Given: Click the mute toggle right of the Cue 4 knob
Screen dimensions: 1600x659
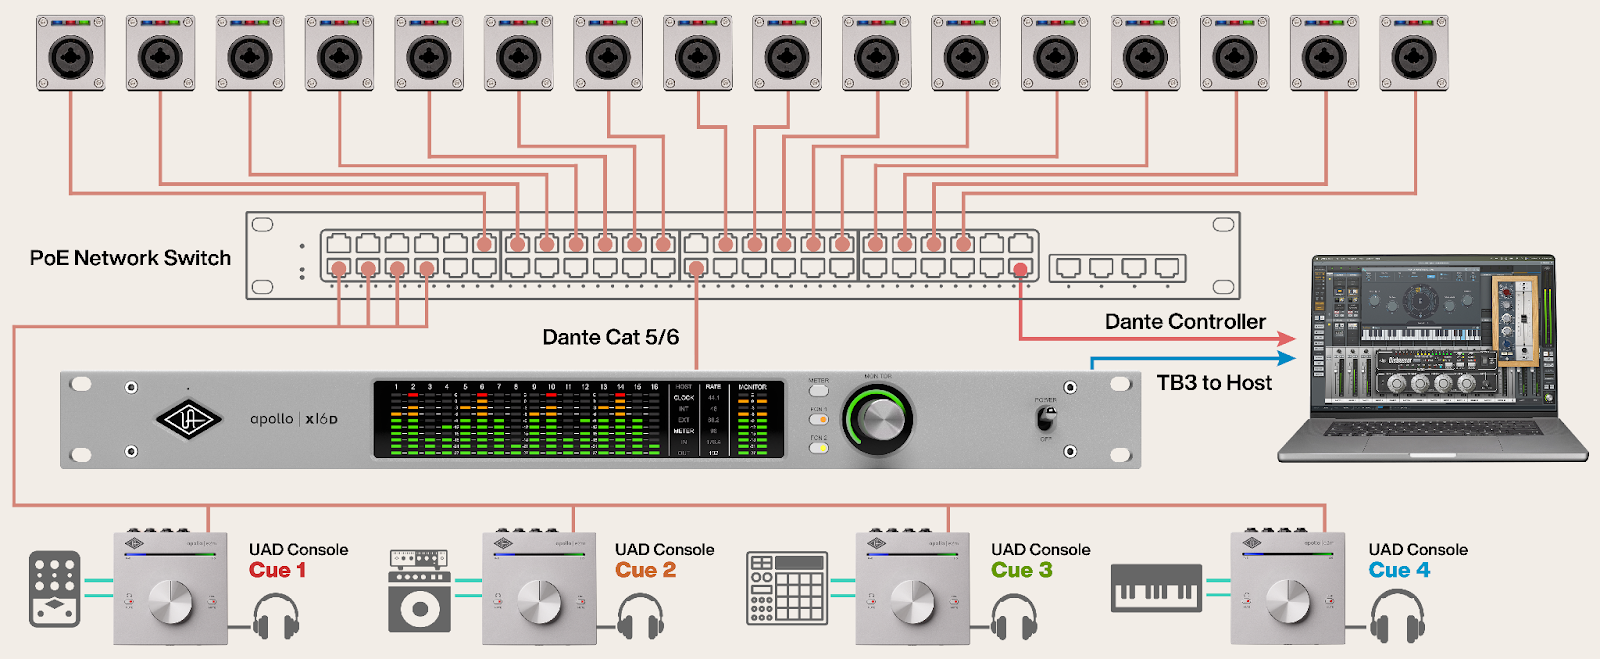Looking at the screenshot, I should pos(1330,601).
